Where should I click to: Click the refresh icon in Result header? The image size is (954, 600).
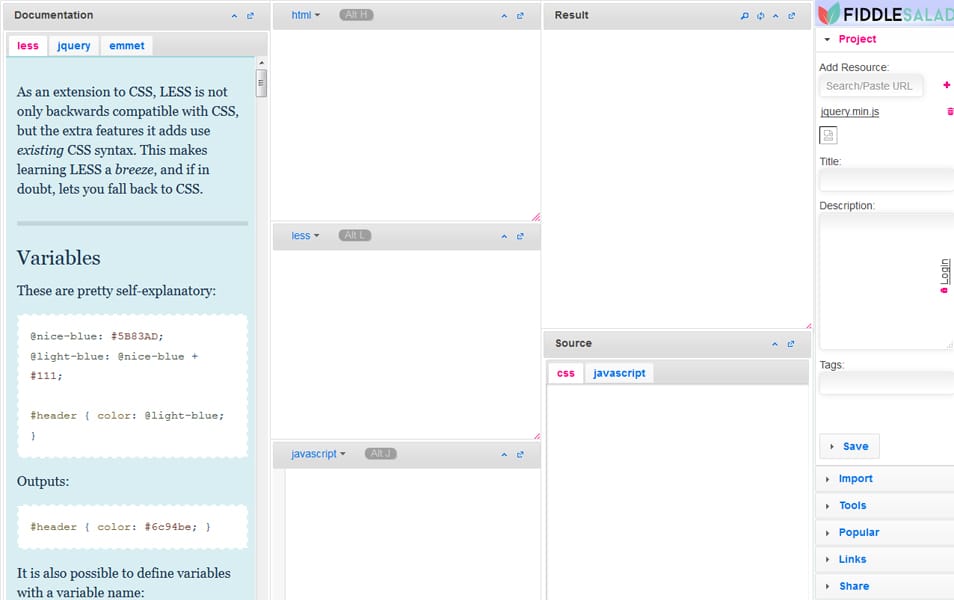coord(760,16)
